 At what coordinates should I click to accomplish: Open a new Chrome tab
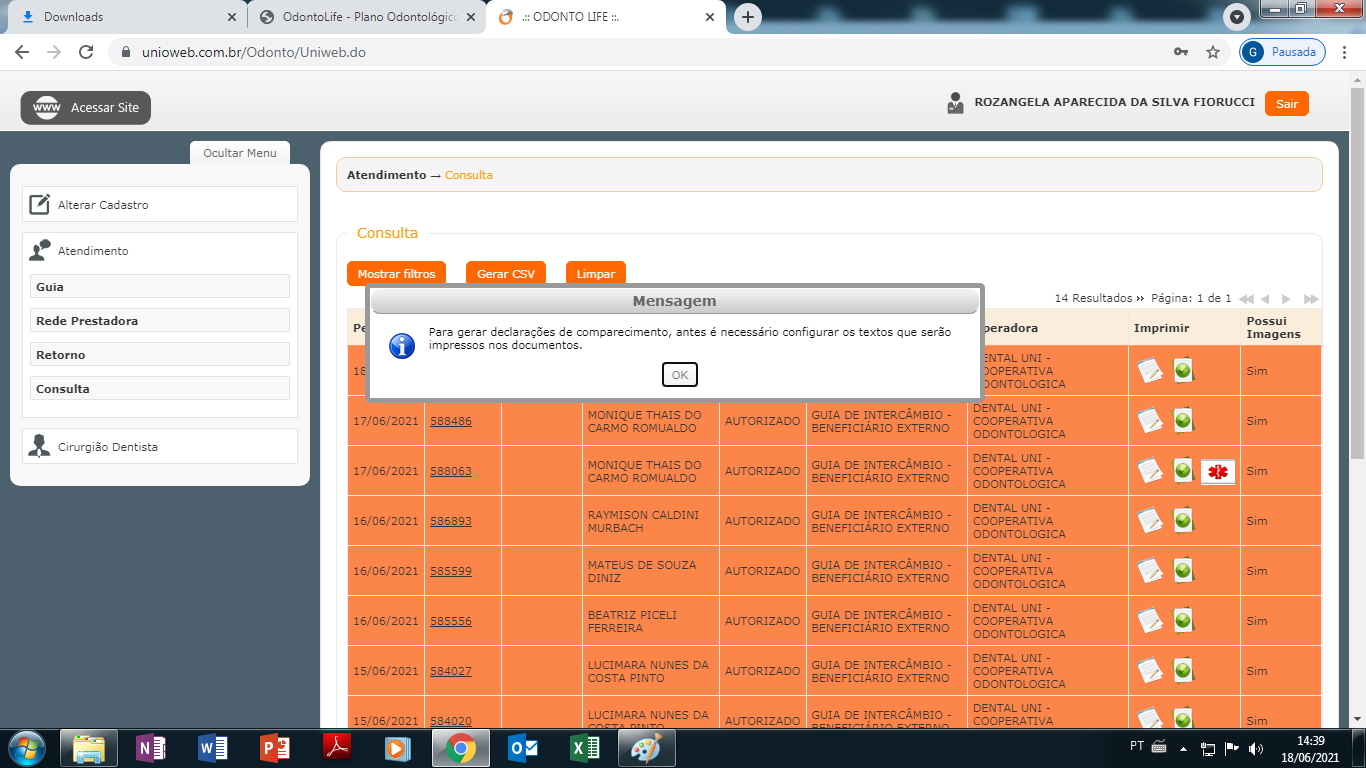(747, 17)
